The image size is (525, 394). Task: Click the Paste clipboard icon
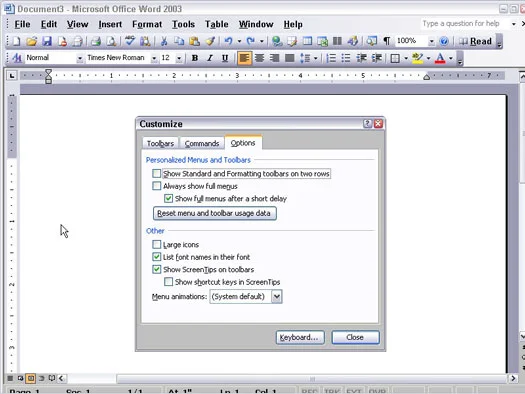point(195,42)
